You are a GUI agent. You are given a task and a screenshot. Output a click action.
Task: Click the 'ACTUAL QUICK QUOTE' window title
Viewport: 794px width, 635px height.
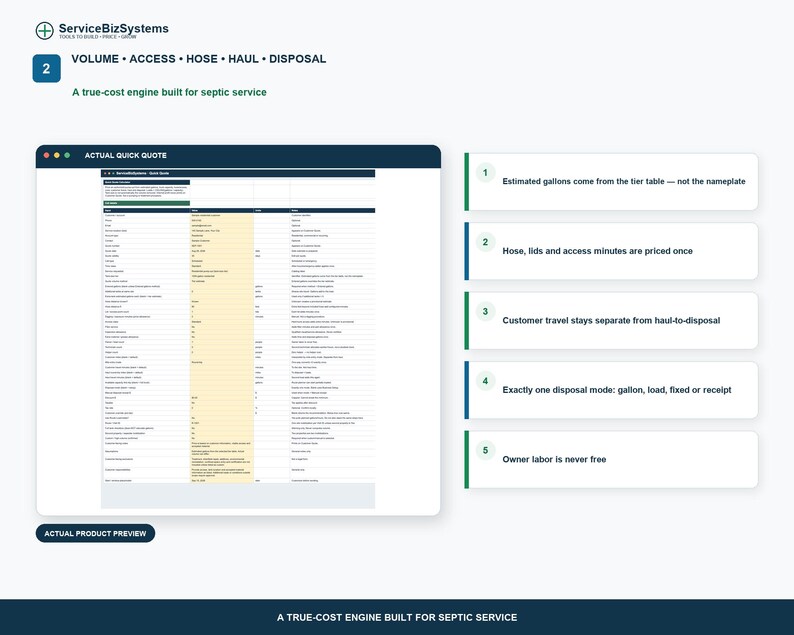[126, 155]
